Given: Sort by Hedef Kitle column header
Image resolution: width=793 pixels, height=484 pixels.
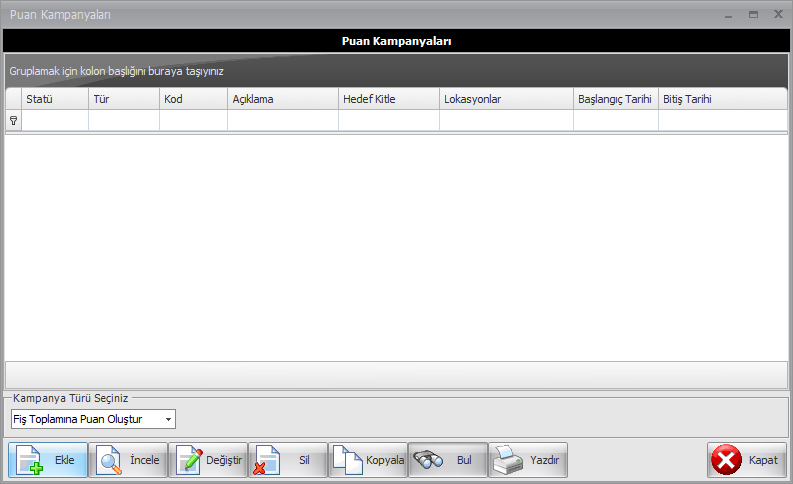Looking at the screenshot, I should coord(388,99).
